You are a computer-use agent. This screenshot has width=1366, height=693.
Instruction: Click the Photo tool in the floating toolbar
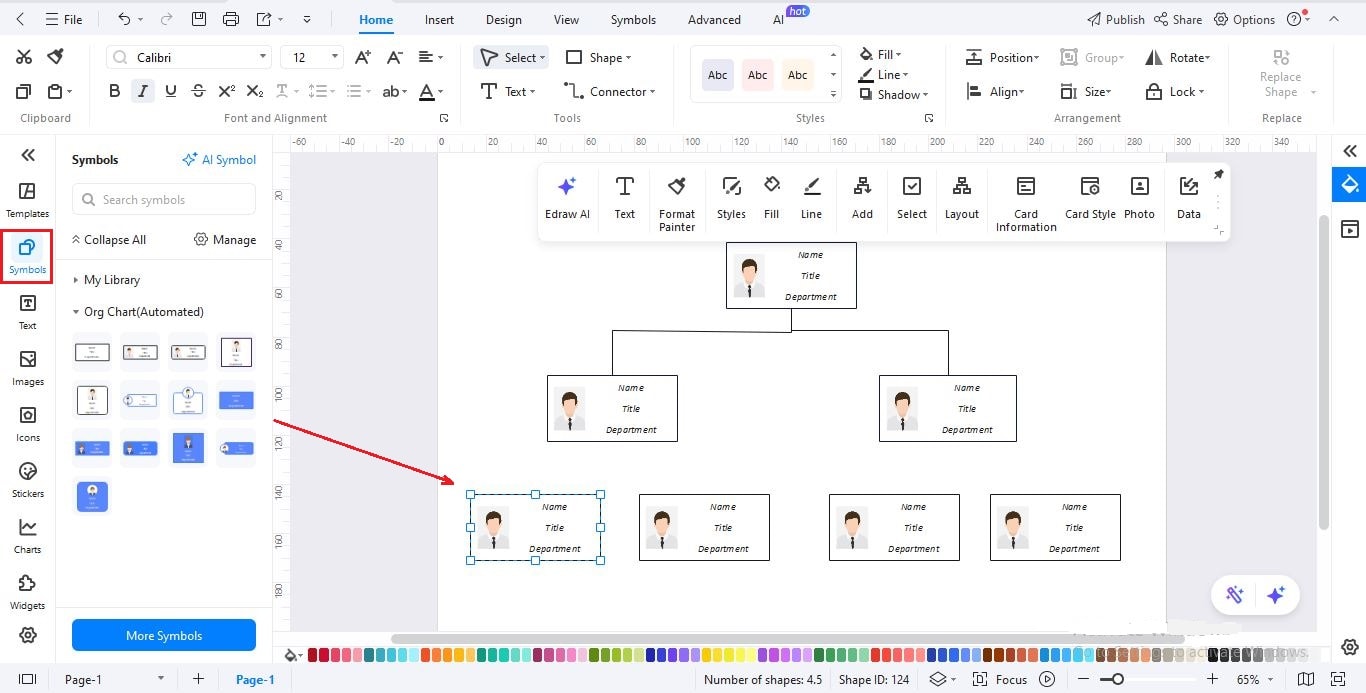pos(1139,197)
